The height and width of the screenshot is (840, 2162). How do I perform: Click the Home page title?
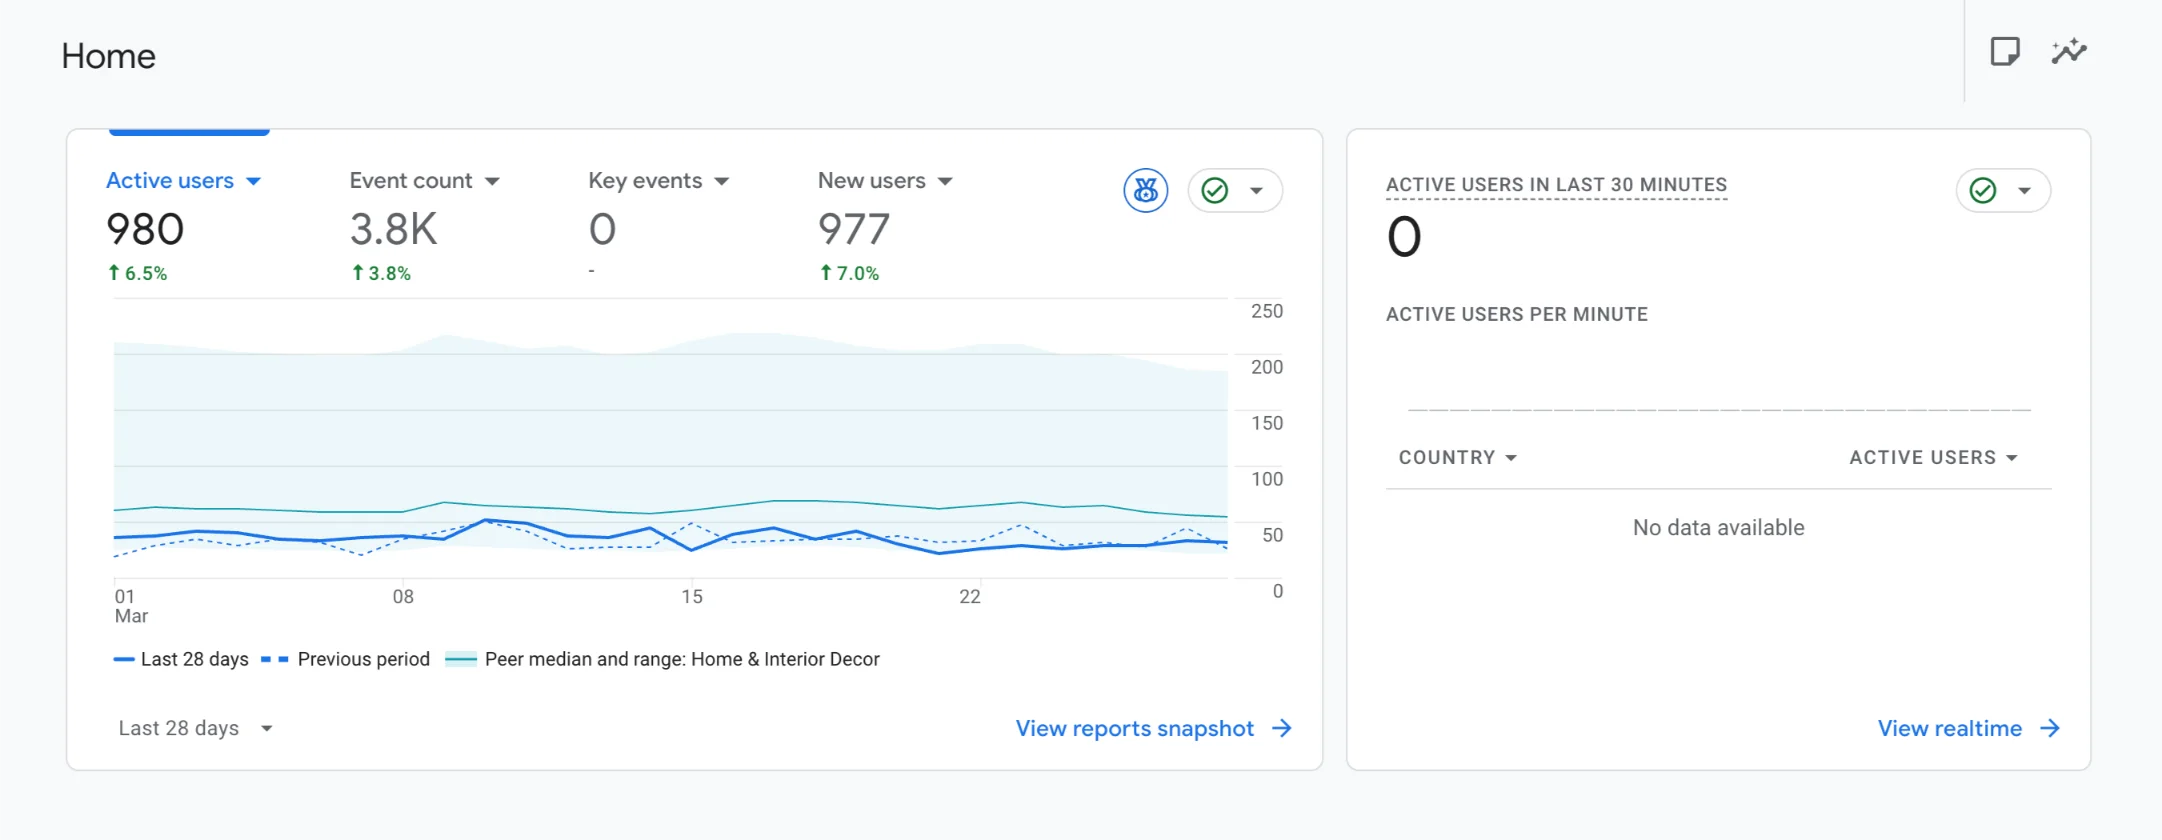click(108, 56)
